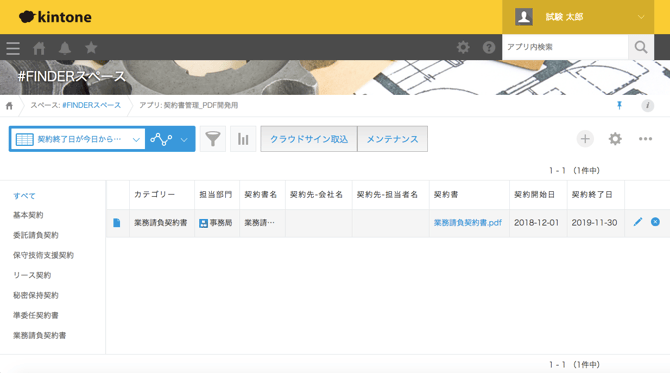Viewport: 670px width, 373px height.
Task: Pin the app using the pushpin icon
Action: 619,105
